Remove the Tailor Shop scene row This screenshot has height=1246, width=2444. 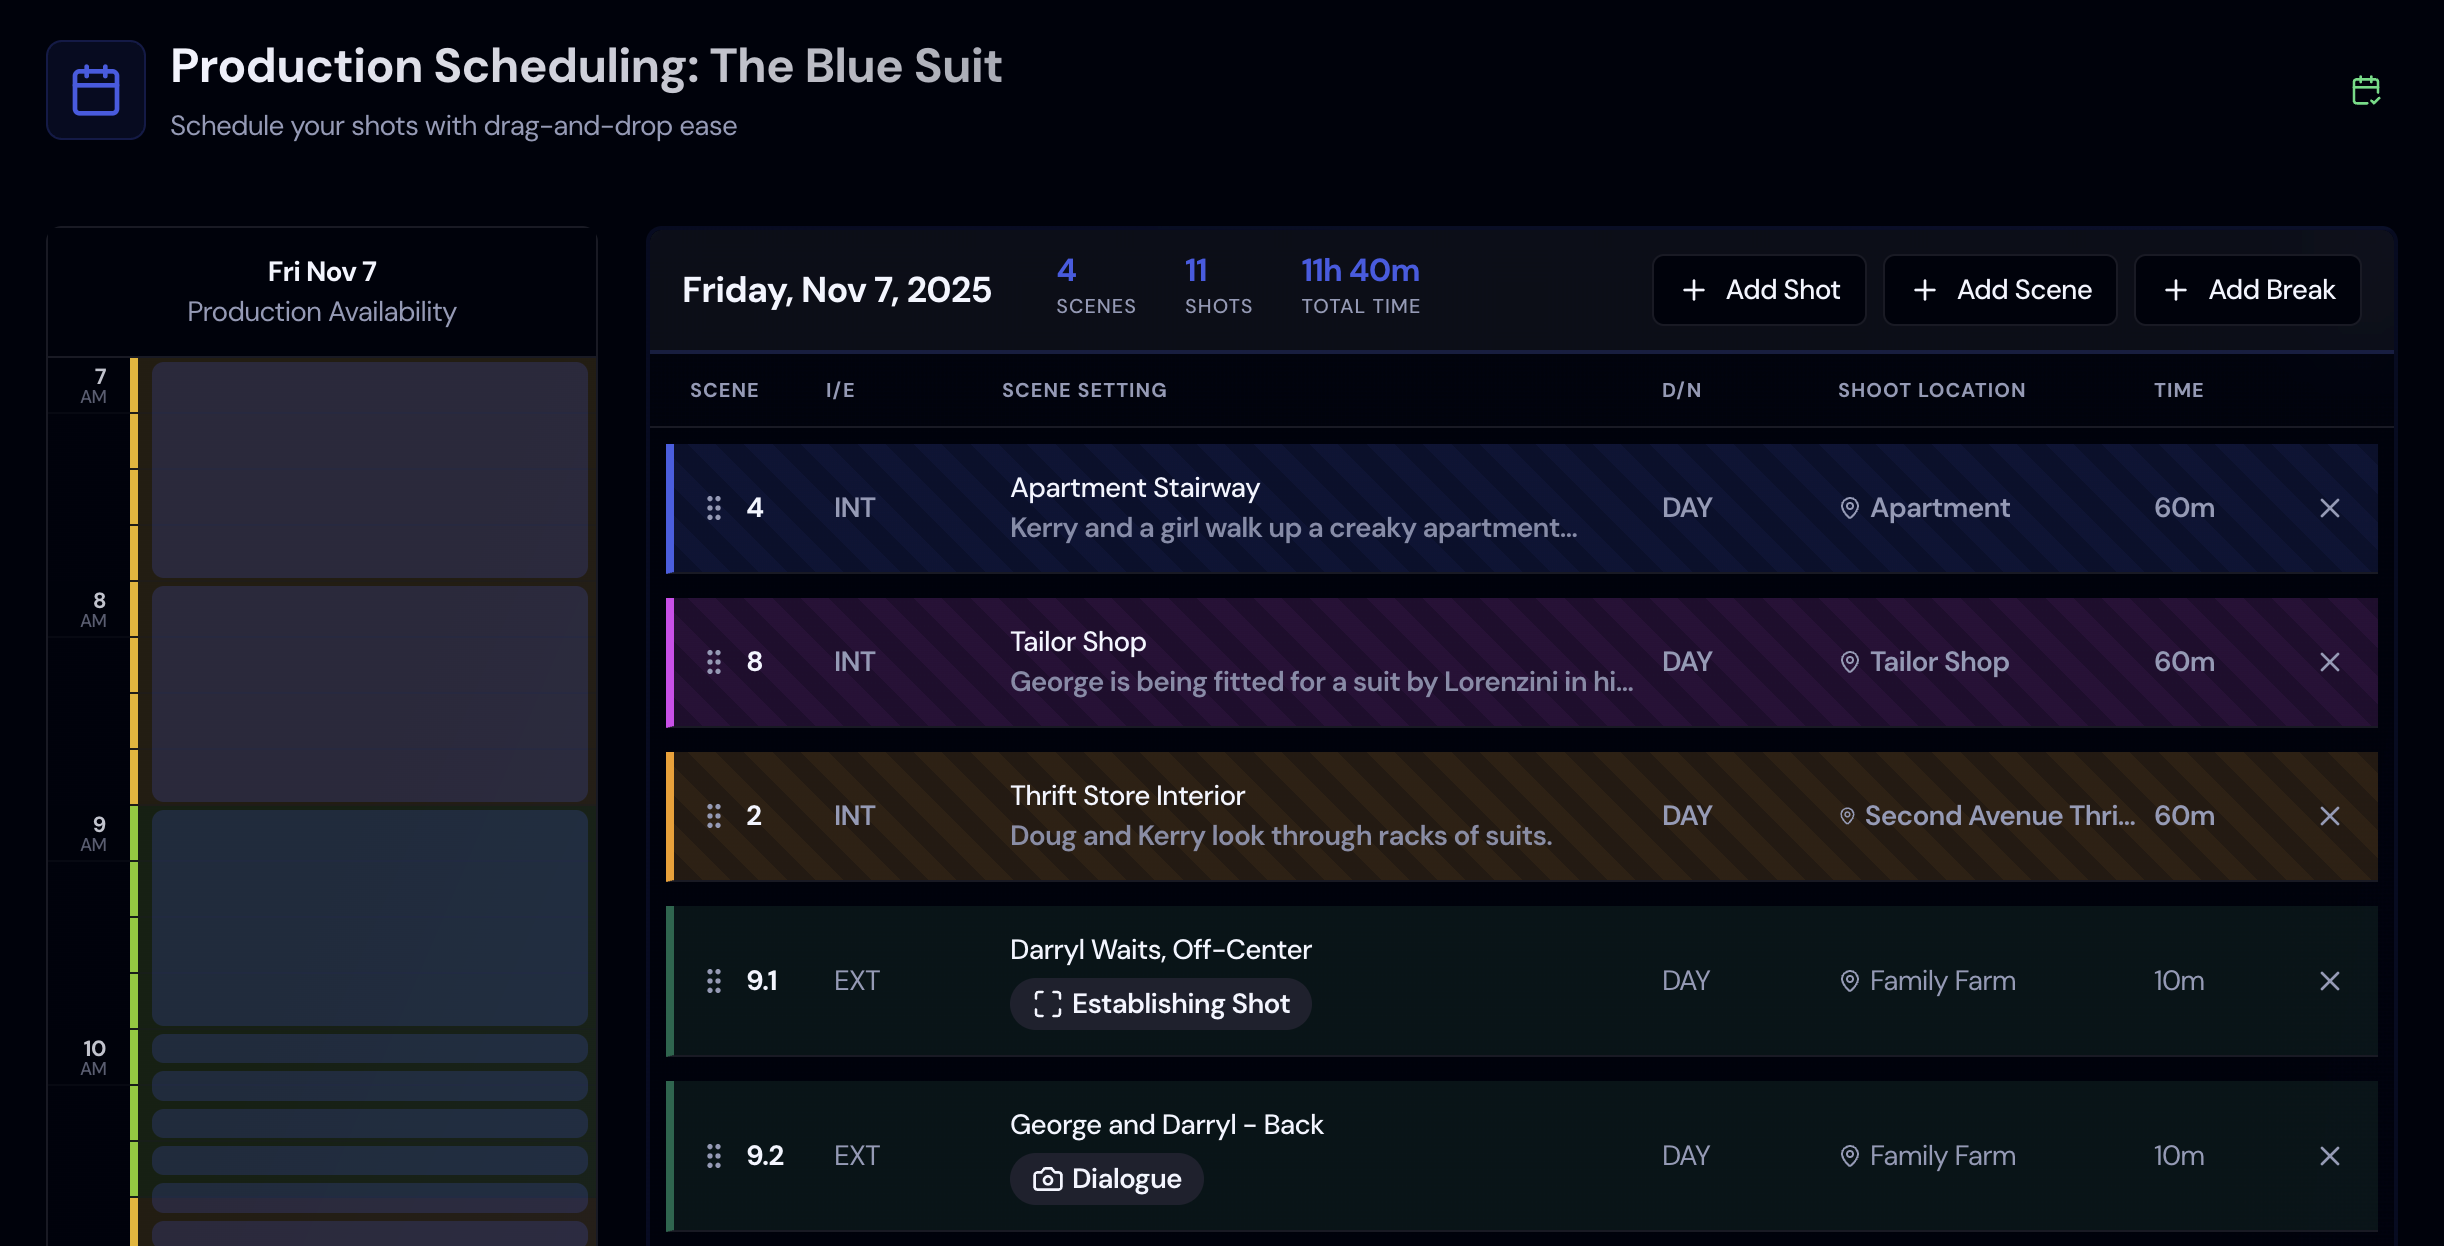tap(2329, 662)
